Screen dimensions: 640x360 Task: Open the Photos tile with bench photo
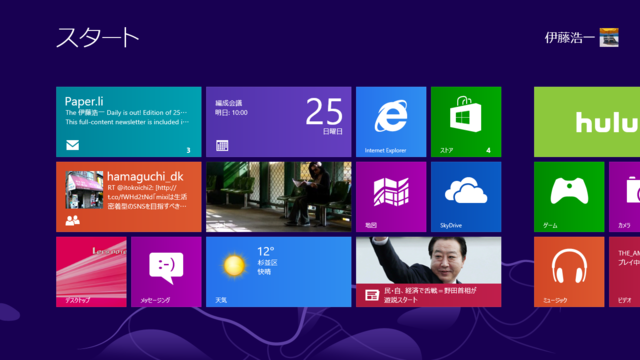tap(278, 197)
